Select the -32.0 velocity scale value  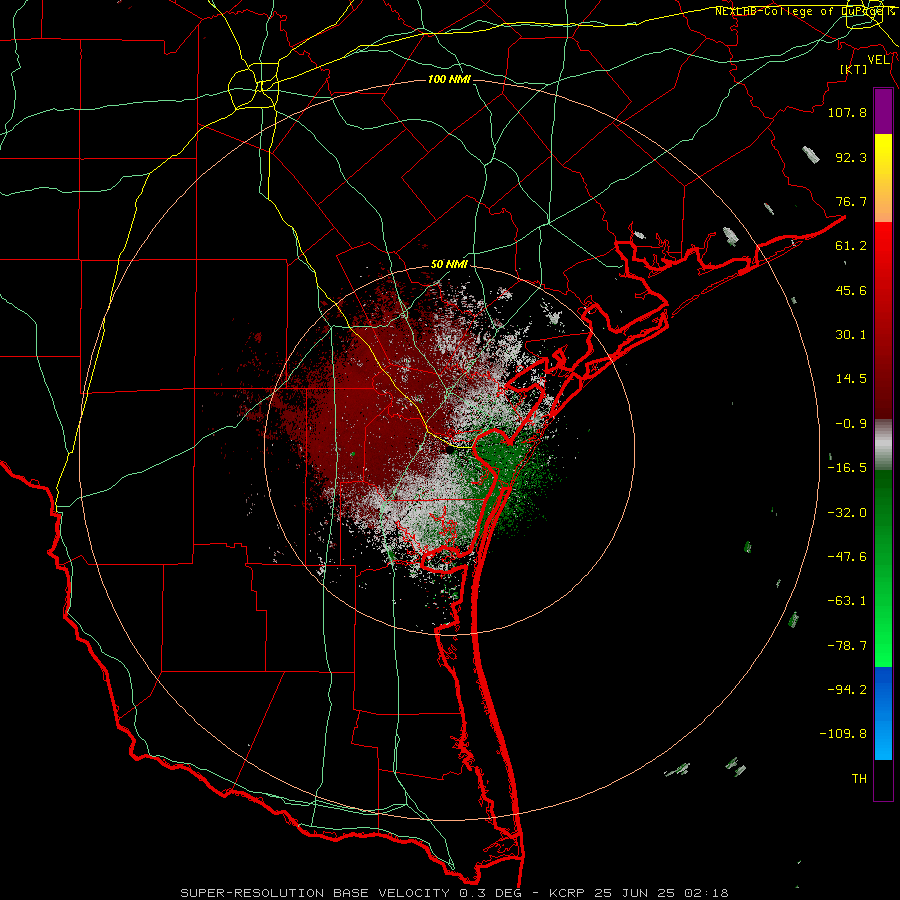pos(847,513)
